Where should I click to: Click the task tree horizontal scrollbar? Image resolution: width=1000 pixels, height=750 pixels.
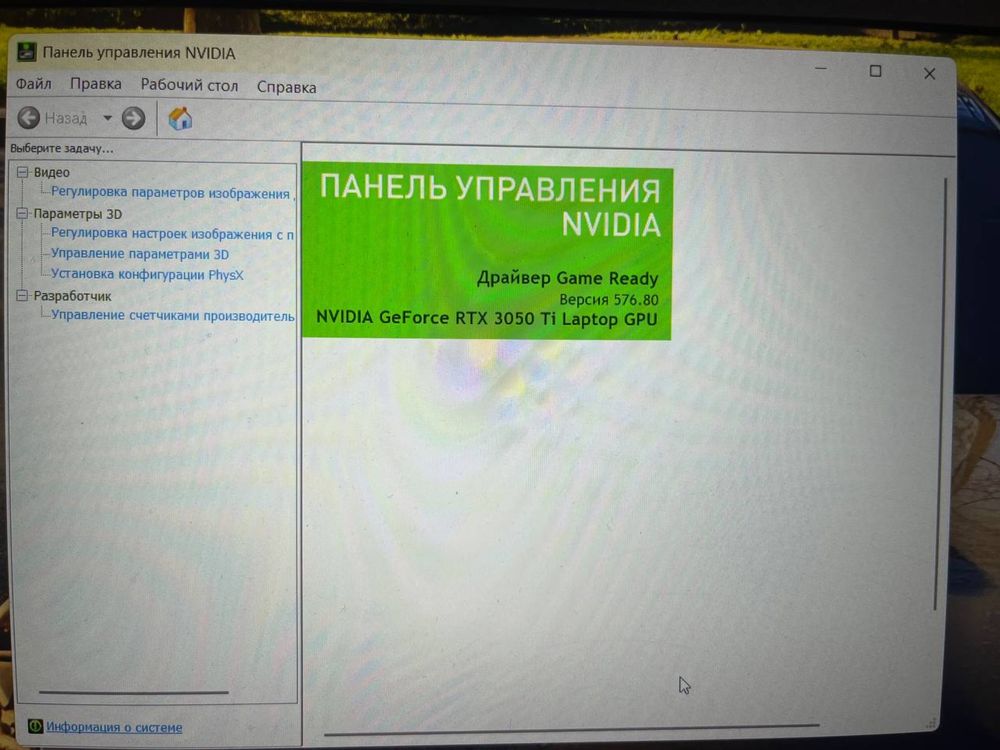(x=133, y=692)
